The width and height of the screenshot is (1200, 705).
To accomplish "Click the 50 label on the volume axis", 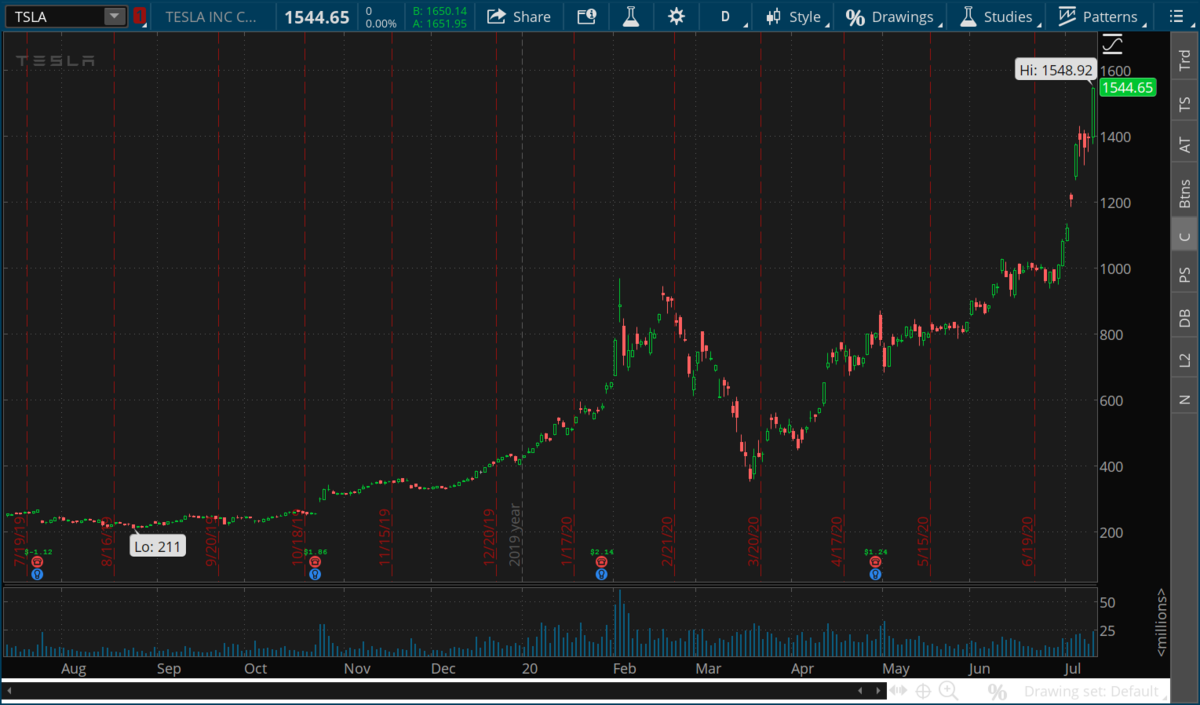I will [x=1108, y=603].
